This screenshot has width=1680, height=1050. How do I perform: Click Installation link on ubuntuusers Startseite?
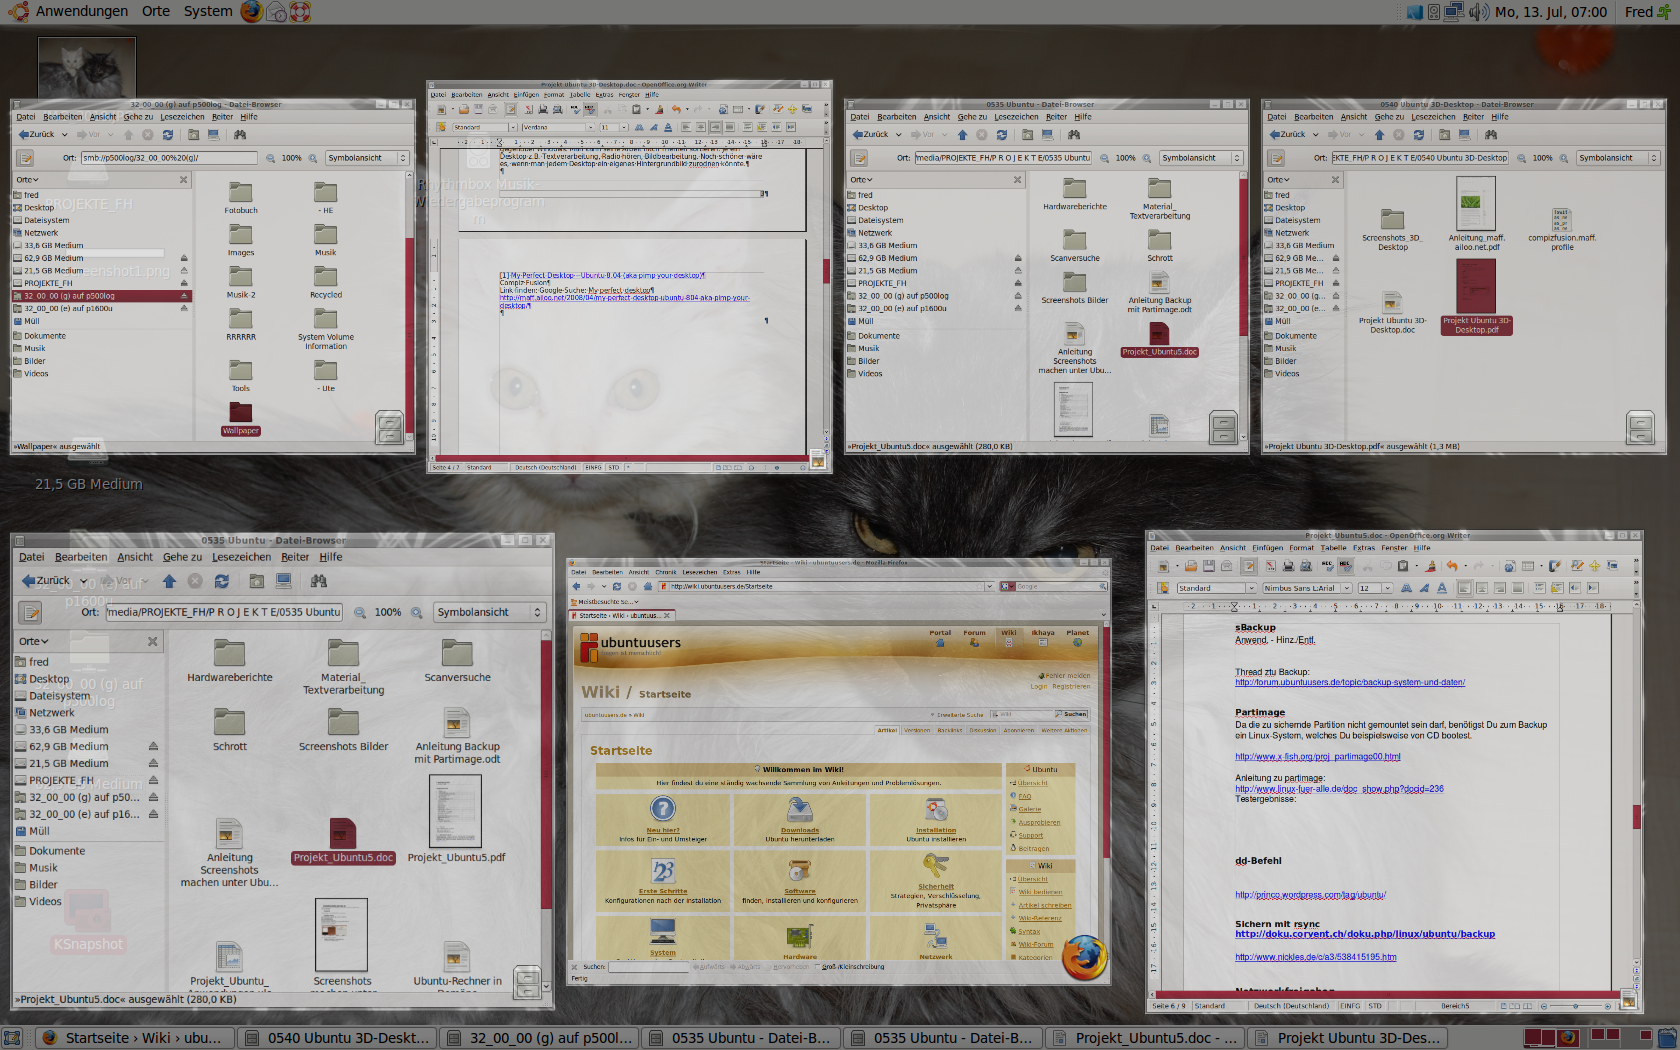(x=936, y=830)
